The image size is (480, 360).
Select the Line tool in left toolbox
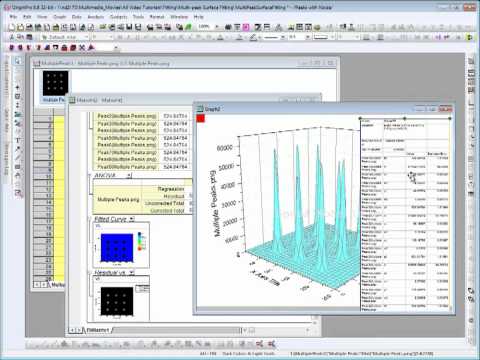[x=18, y=158]
